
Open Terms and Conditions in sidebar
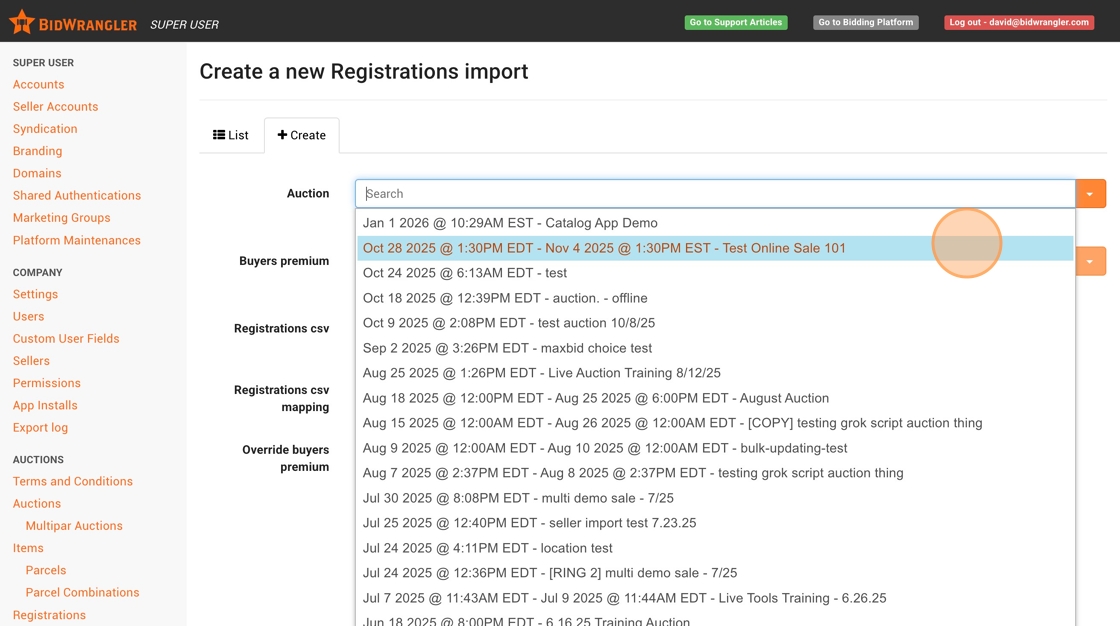(72, 481)
